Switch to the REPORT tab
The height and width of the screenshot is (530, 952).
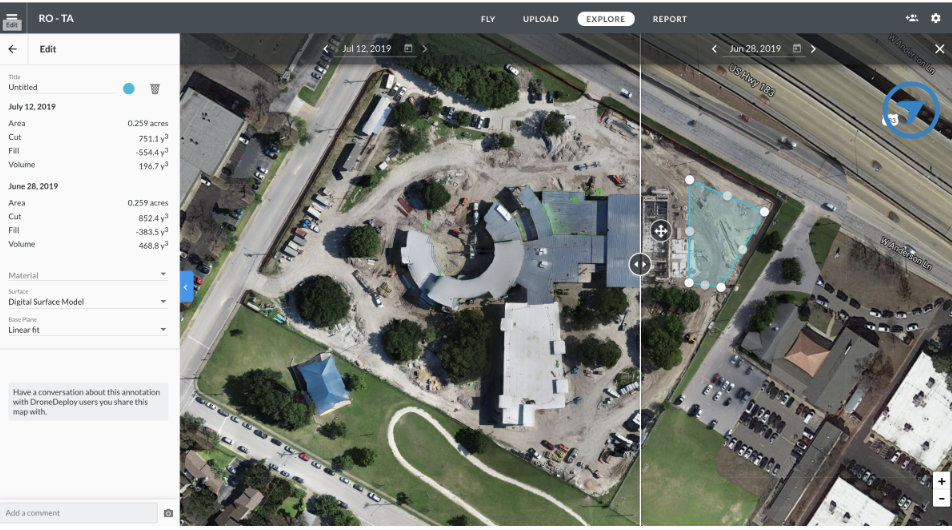coord(670,19)
